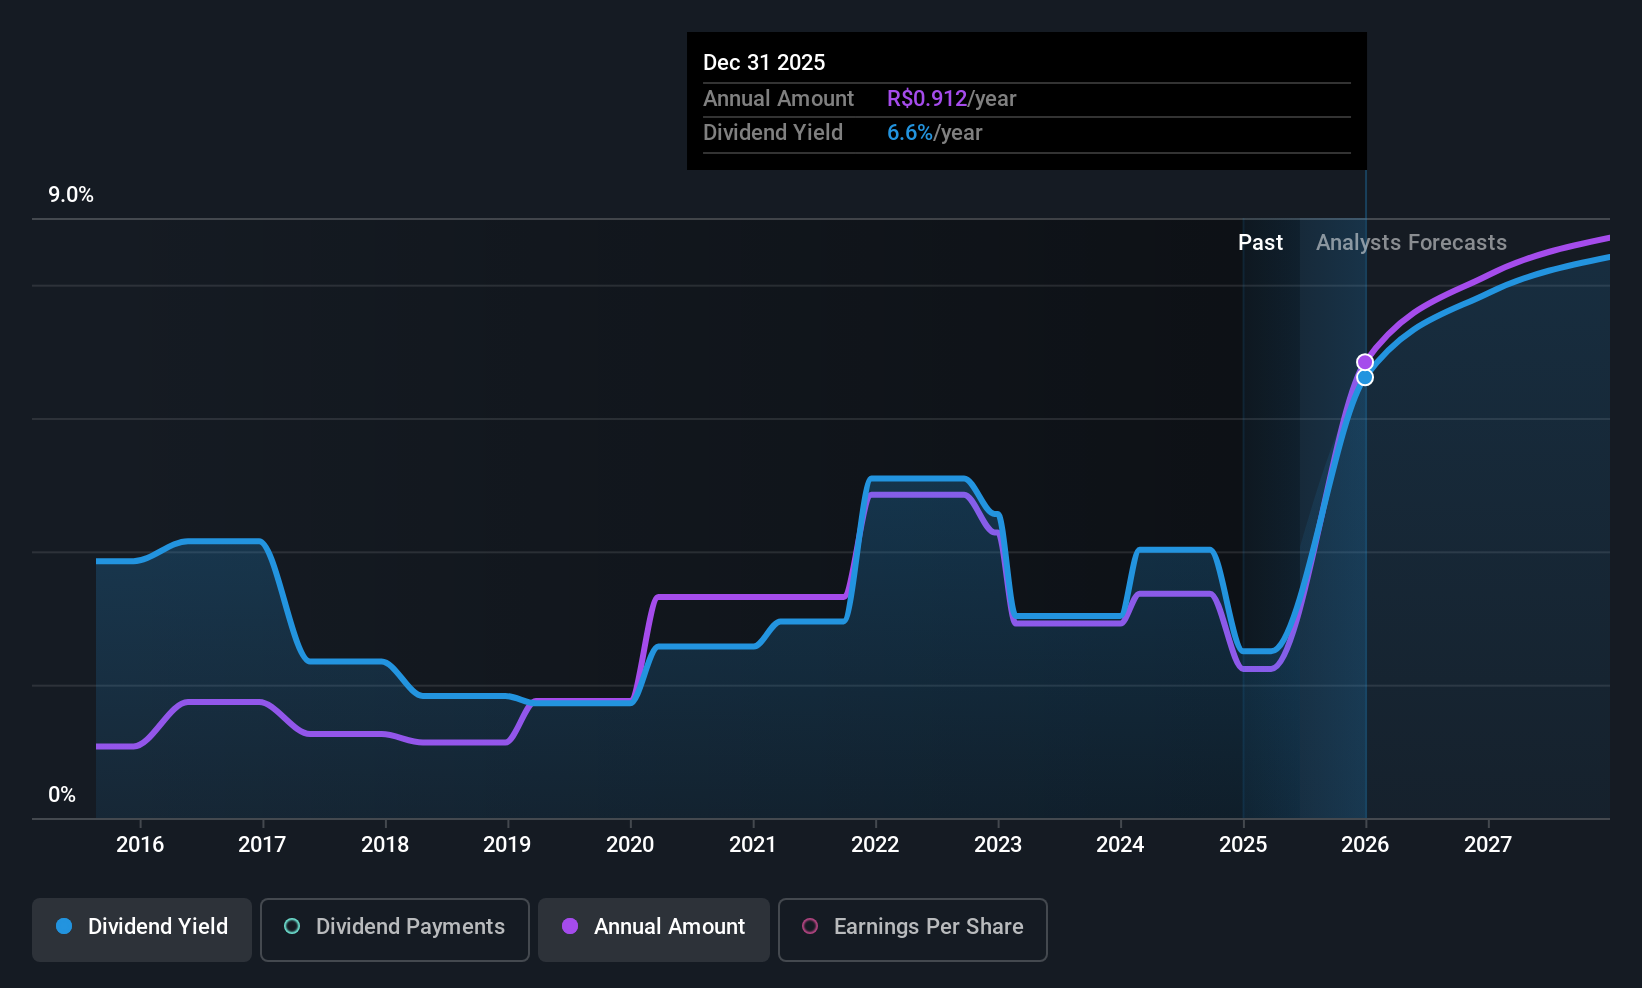Click the Annual Amount label in tooltip
1642x988 pixels.
pyautogui.click(x=778, y=98)
